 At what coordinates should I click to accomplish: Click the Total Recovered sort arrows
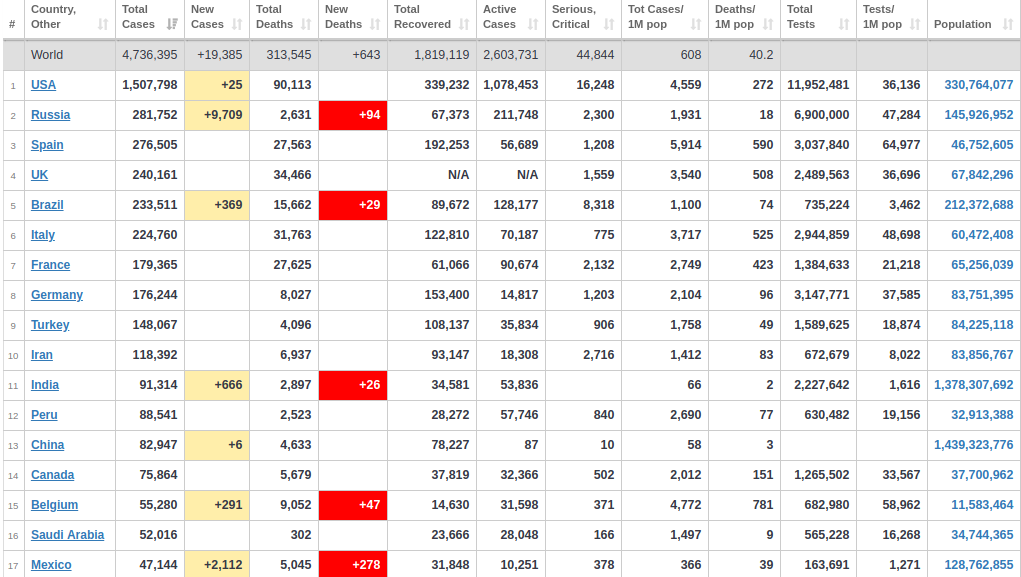pyautogui.click(x=464, y=25)
